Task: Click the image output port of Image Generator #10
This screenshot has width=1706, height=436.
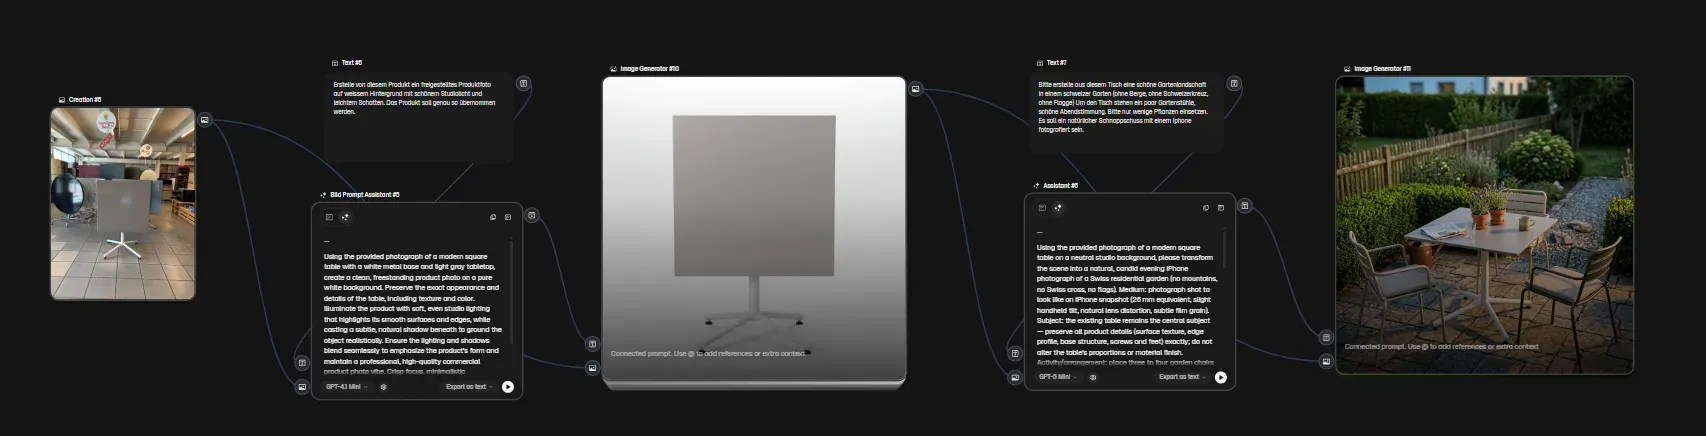Action: click(x=915, y=89)
